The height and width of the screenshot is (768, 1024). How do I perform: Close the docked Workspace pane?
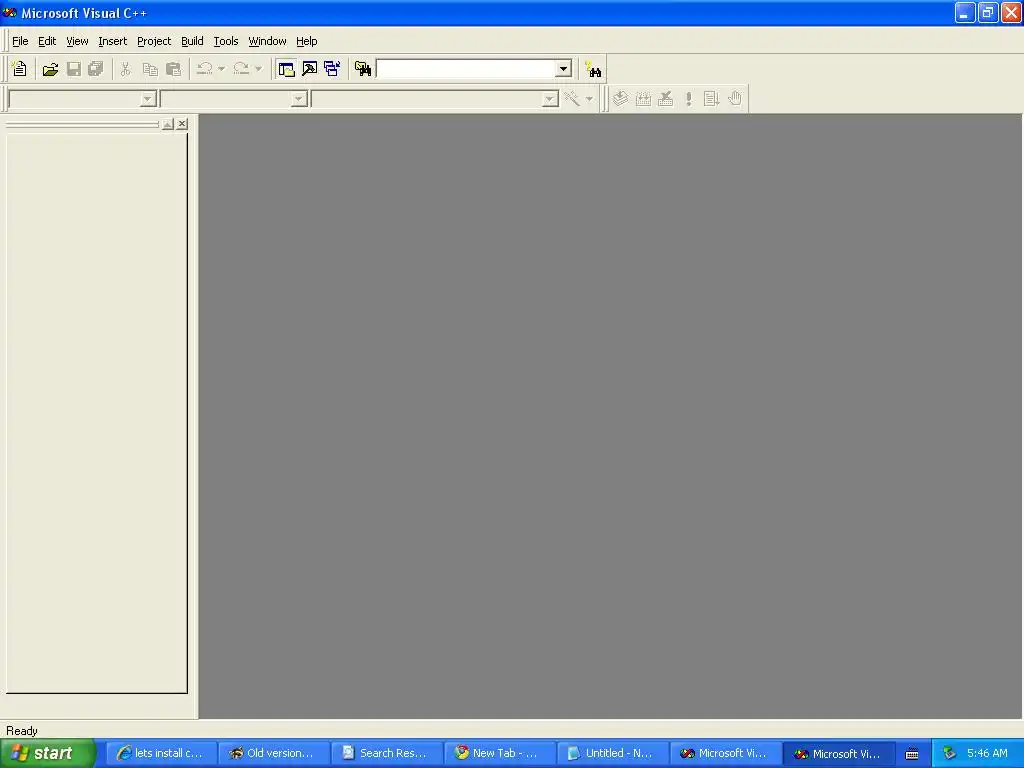click(182, 123)
